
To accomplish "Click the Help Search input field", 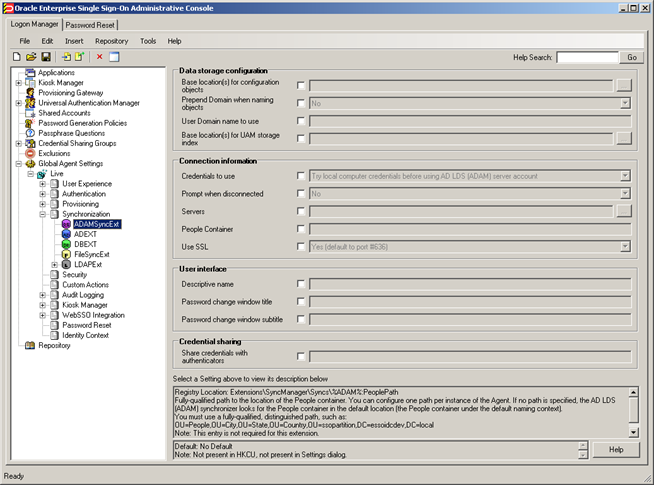I will [x=587, y=57].
